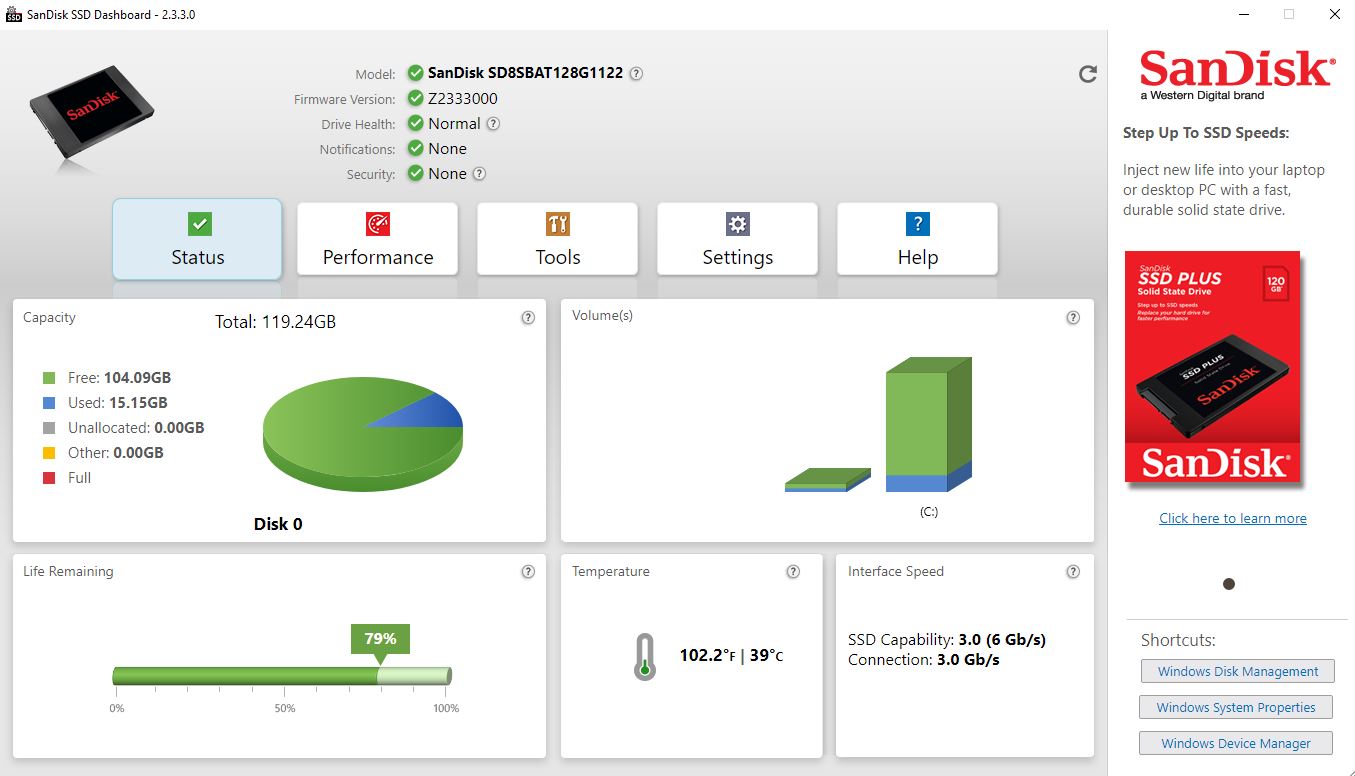
Task: Open help for the Interface Speed panel
Action: (x=1073, y=572)
